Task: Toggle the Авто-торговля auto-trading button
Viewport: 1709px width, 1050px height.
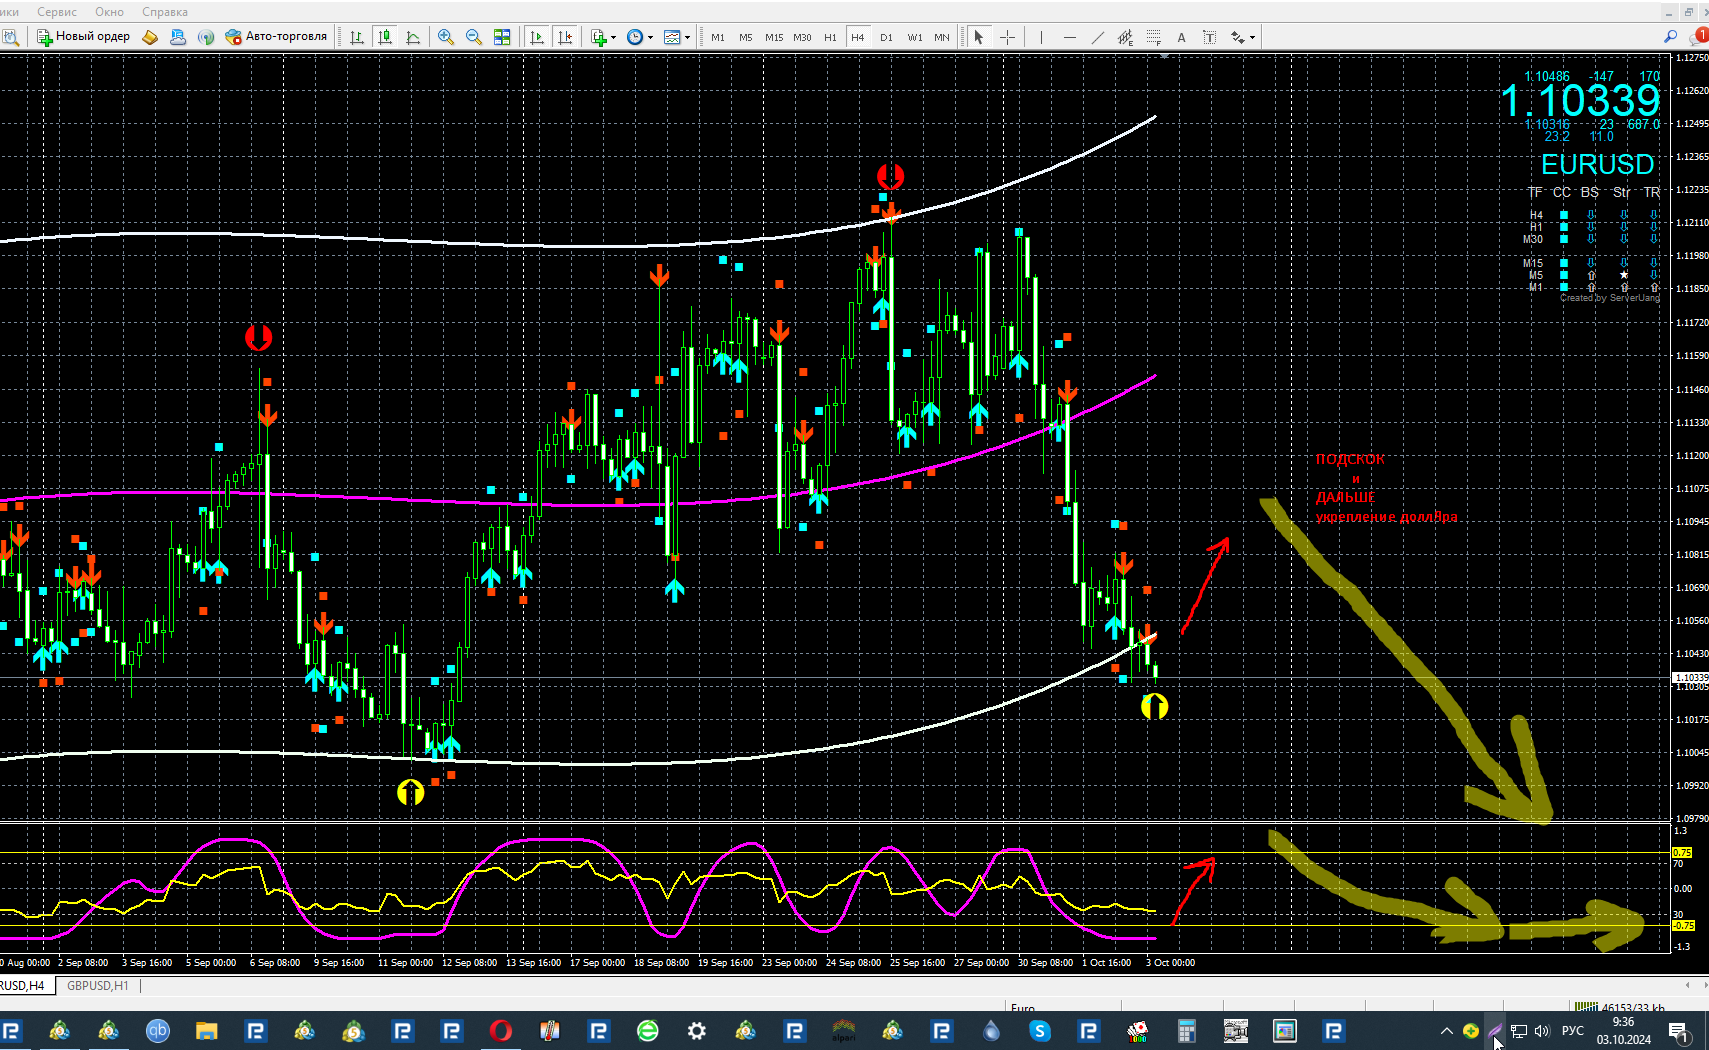Action: [276, 37]
